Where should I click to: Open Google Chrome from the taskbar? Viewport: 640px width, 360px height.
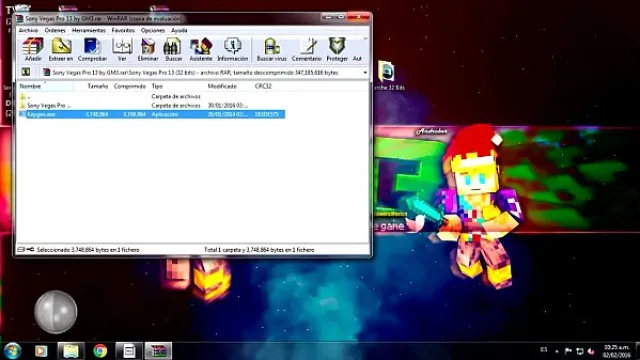pyautogui.click(x=100, y=351)
